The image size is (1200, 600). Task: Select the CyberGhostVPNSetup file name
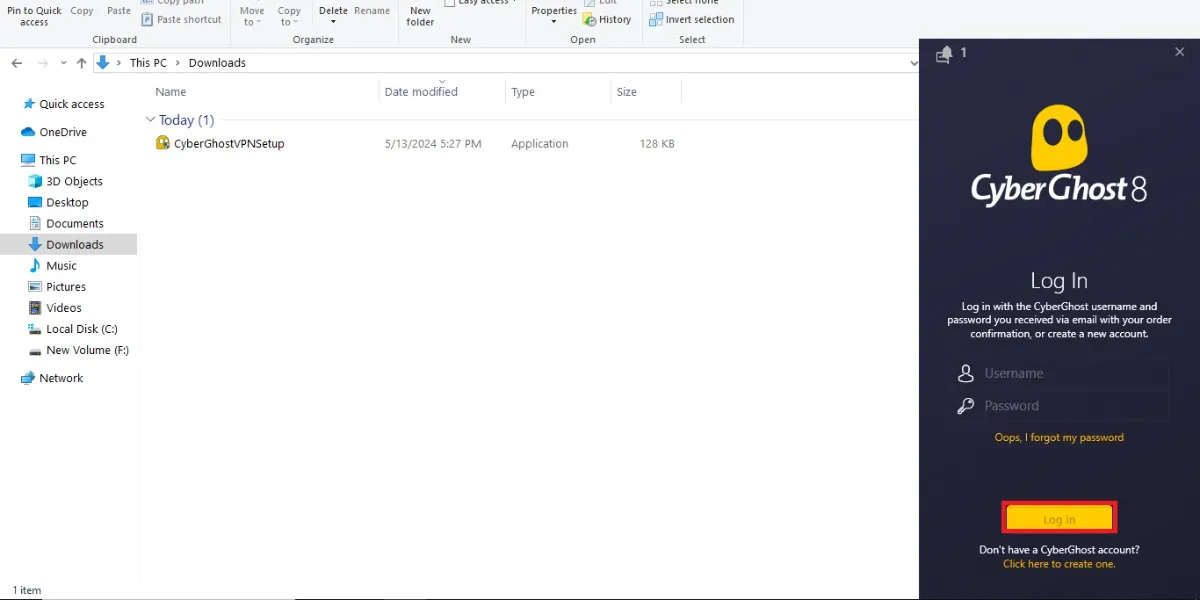coord(229,144)
